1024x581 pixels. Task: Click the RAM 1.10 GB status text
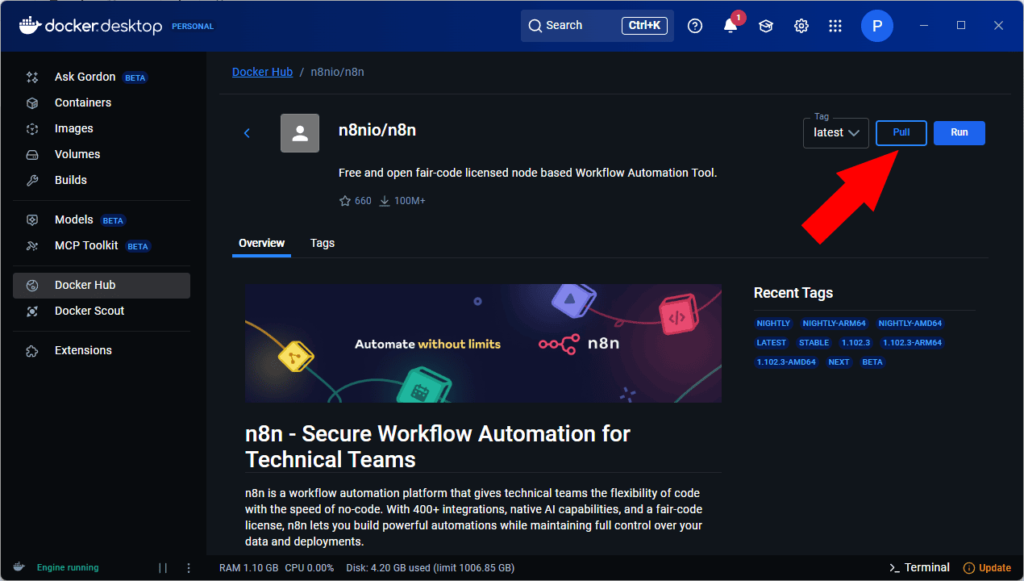(249, 568)
